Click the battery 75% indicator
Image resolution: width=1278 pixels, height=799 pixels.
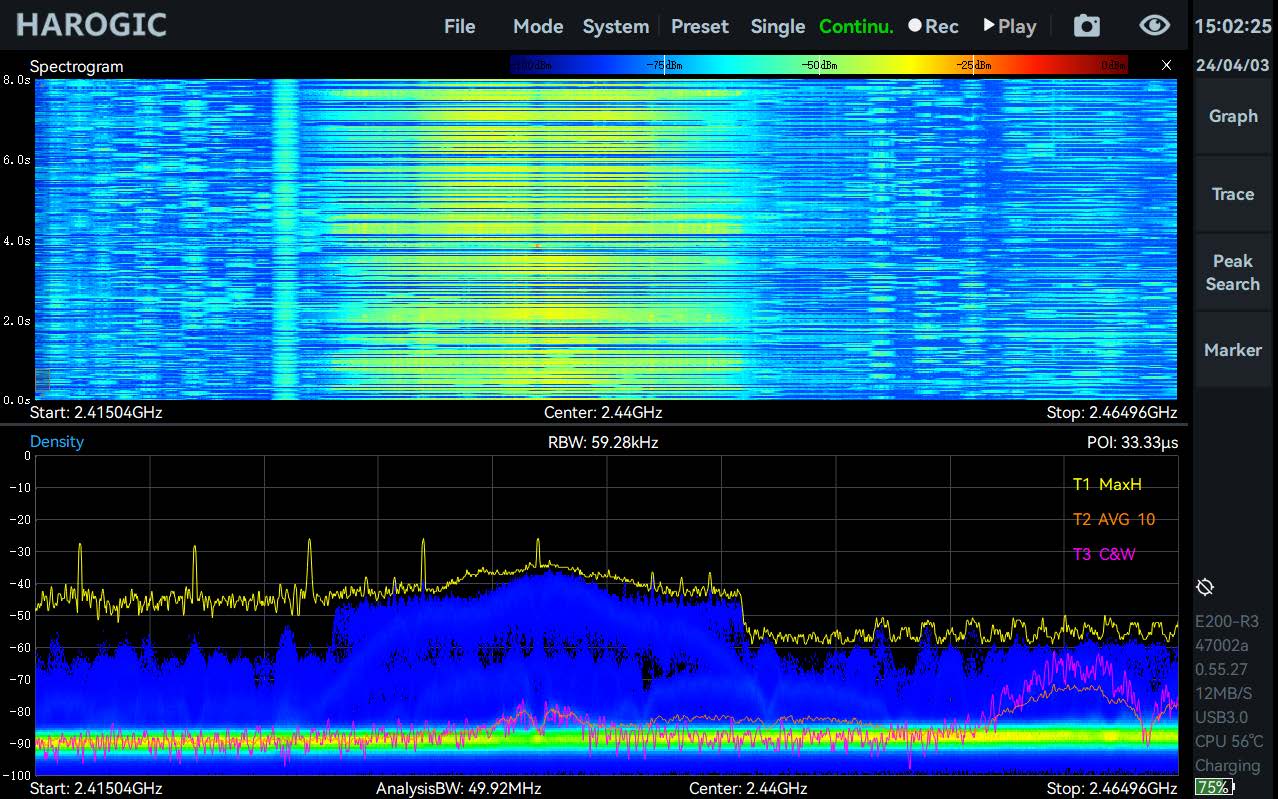(1214, 787)
